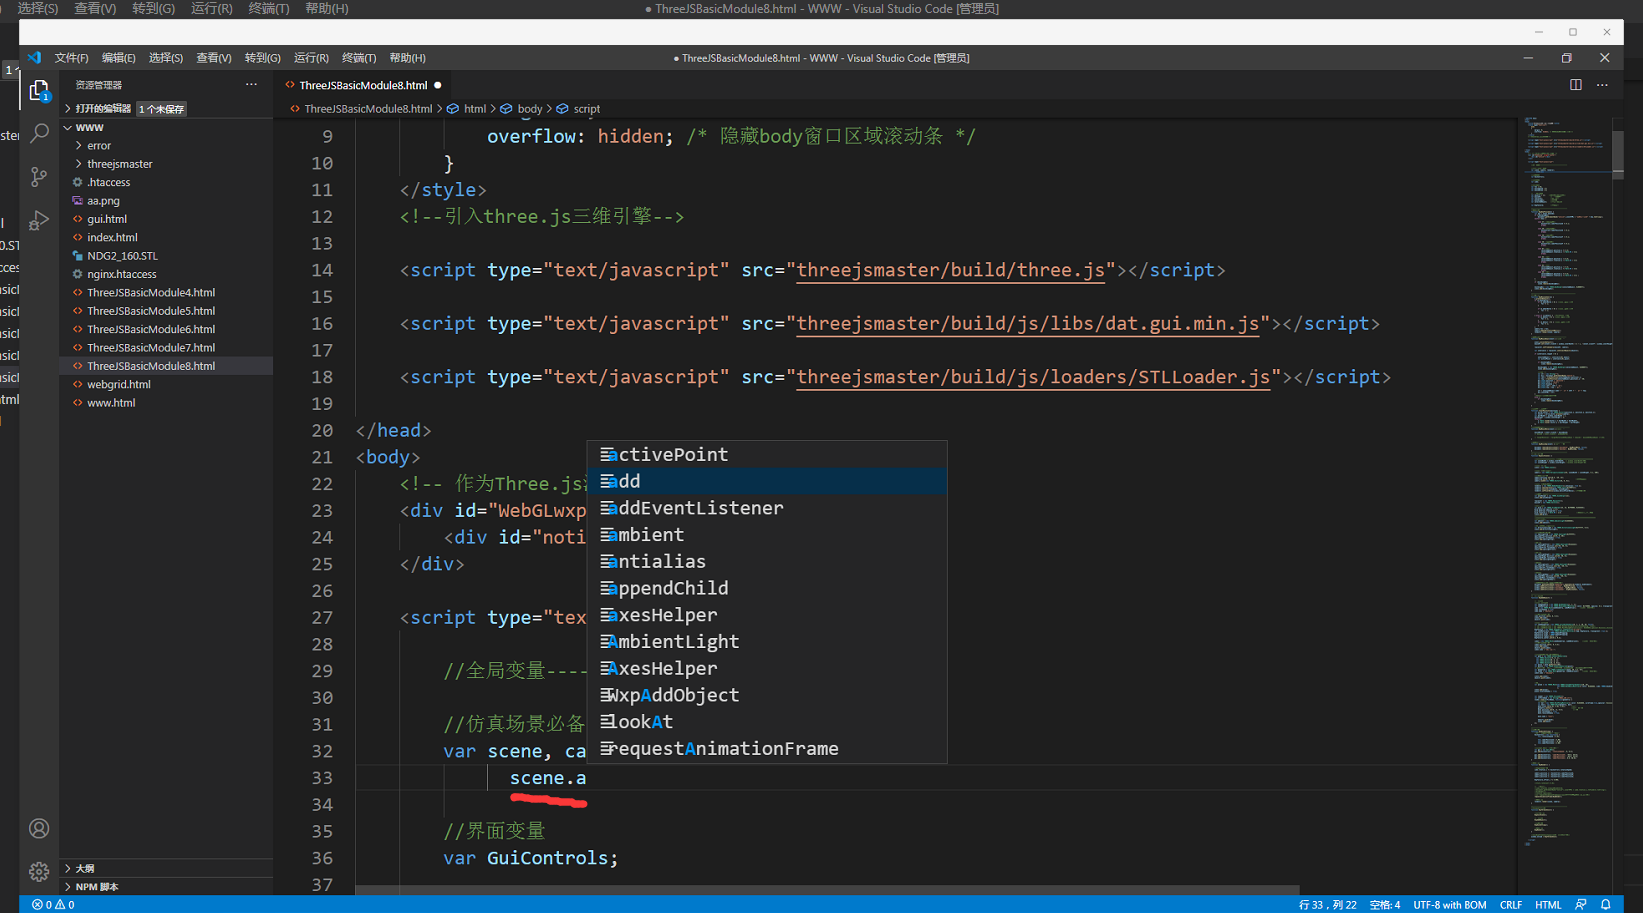Click the Split Editor icon at top right

pos(1575,85)
